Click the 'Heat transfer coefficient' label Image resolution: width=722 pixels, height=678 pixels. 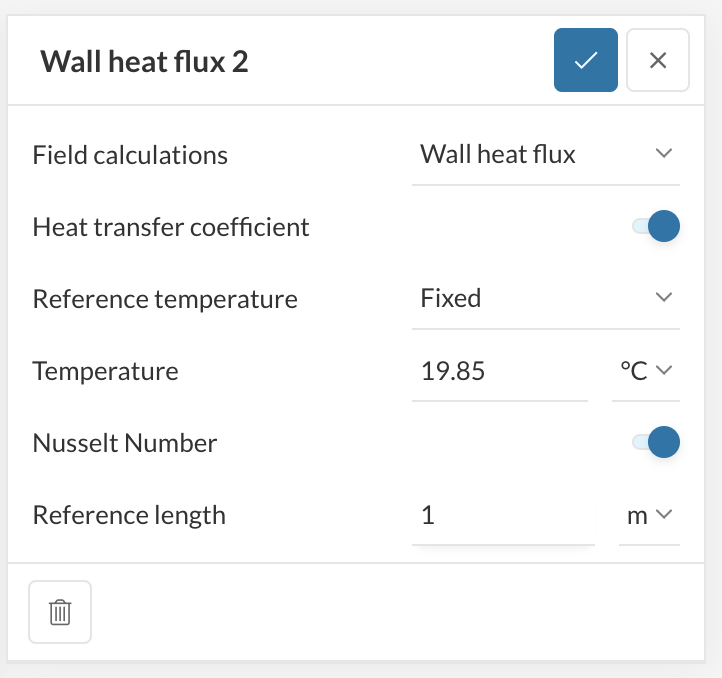(171, 227)
